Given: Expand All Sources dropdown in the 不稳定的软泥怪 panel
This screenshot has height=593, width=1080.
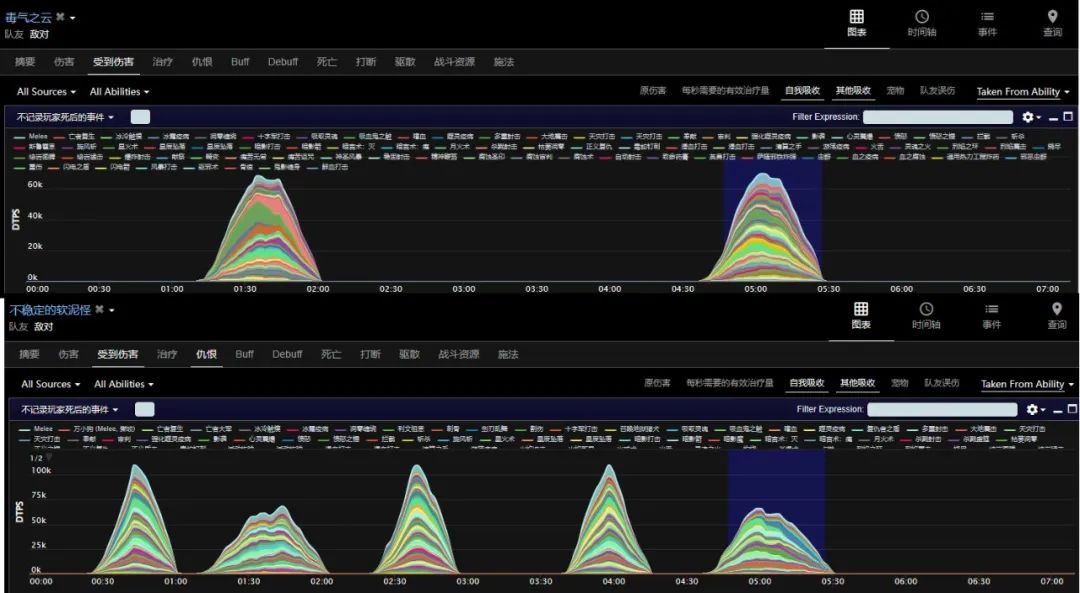Looking at the screenshot, I should click(x=50, y=384).
